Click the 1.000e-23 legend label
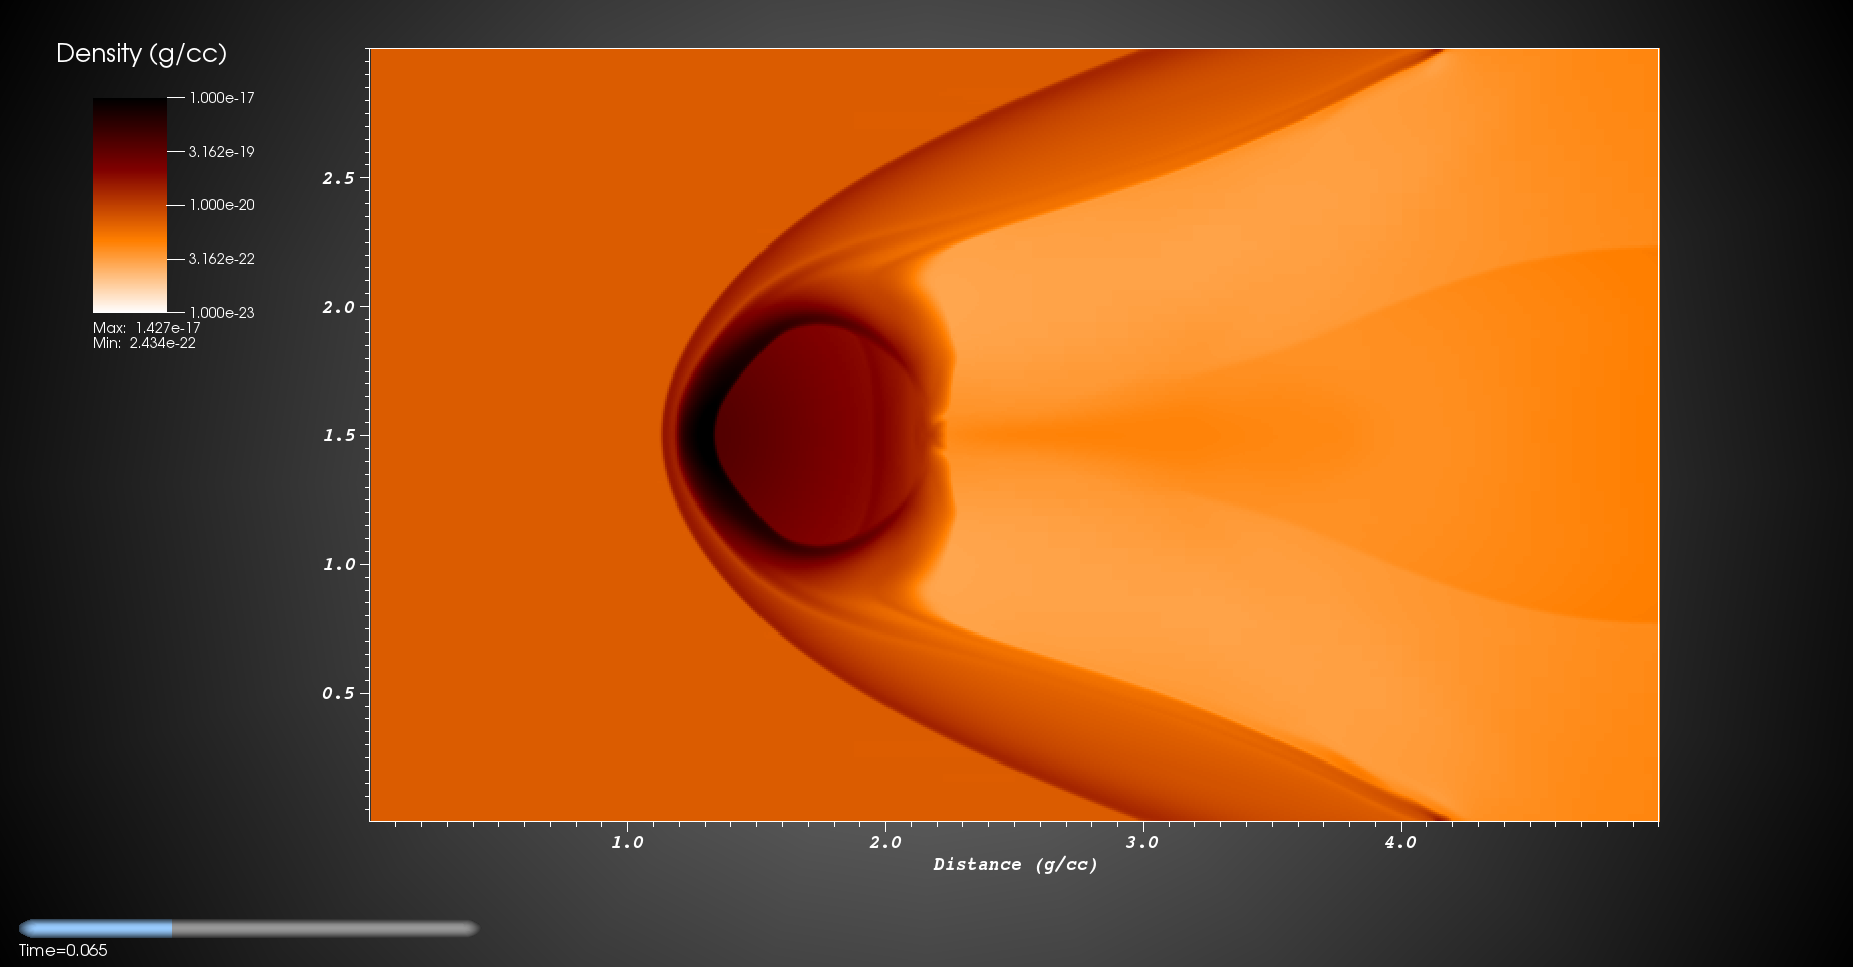 click(222, 313)
